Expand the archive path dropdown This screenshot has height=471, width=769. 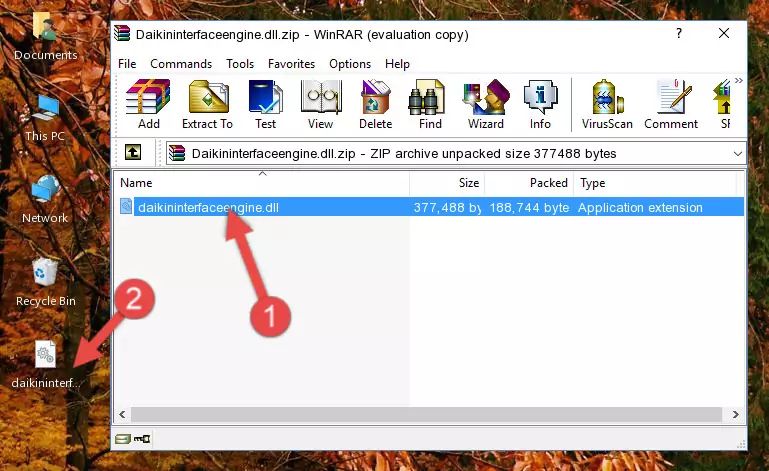click(738, 154)
